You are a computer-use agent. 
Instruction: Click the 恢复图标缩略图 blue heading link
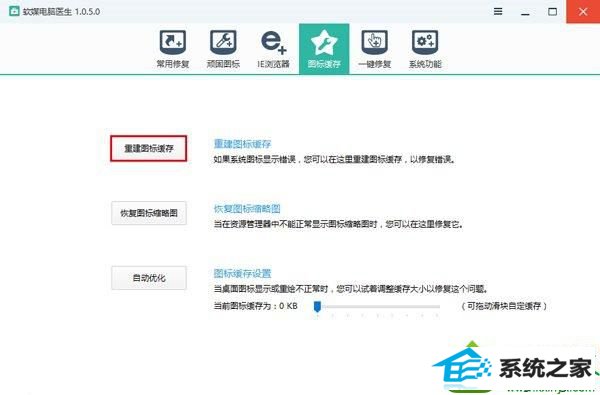pos(247,209)
